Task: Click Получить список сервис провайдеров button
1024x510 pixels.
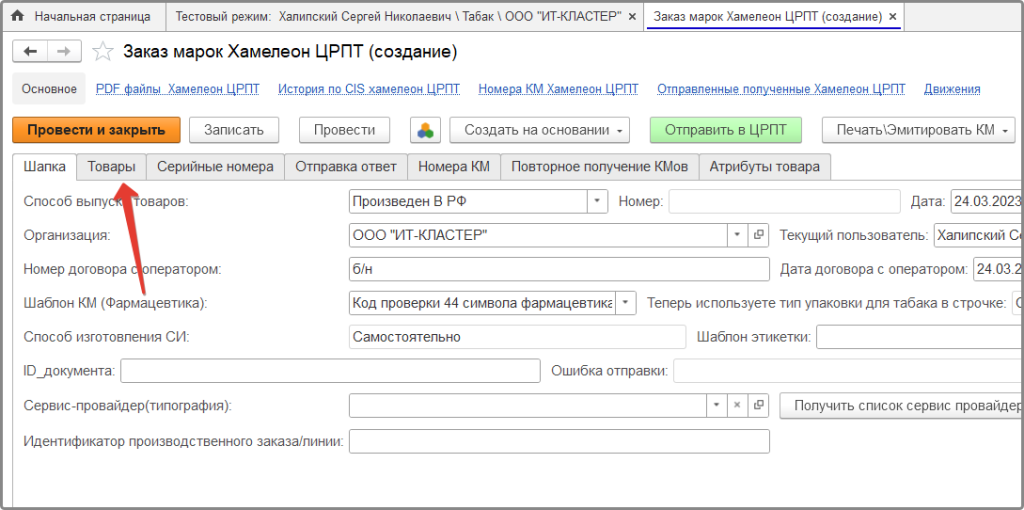Action: (x=901, y=406)
